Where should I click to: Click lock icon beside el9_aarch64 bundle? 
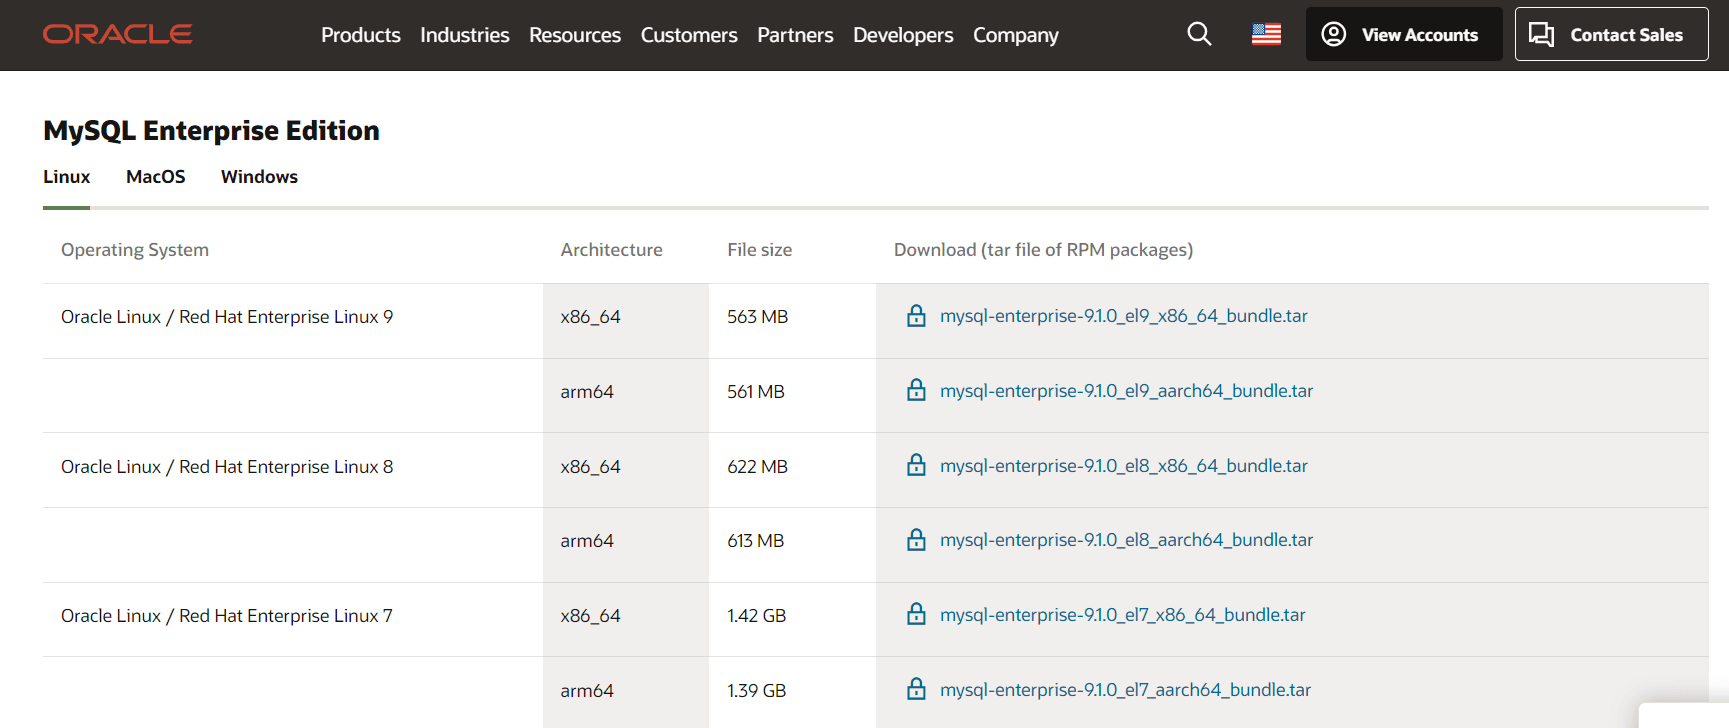(916, 390)
